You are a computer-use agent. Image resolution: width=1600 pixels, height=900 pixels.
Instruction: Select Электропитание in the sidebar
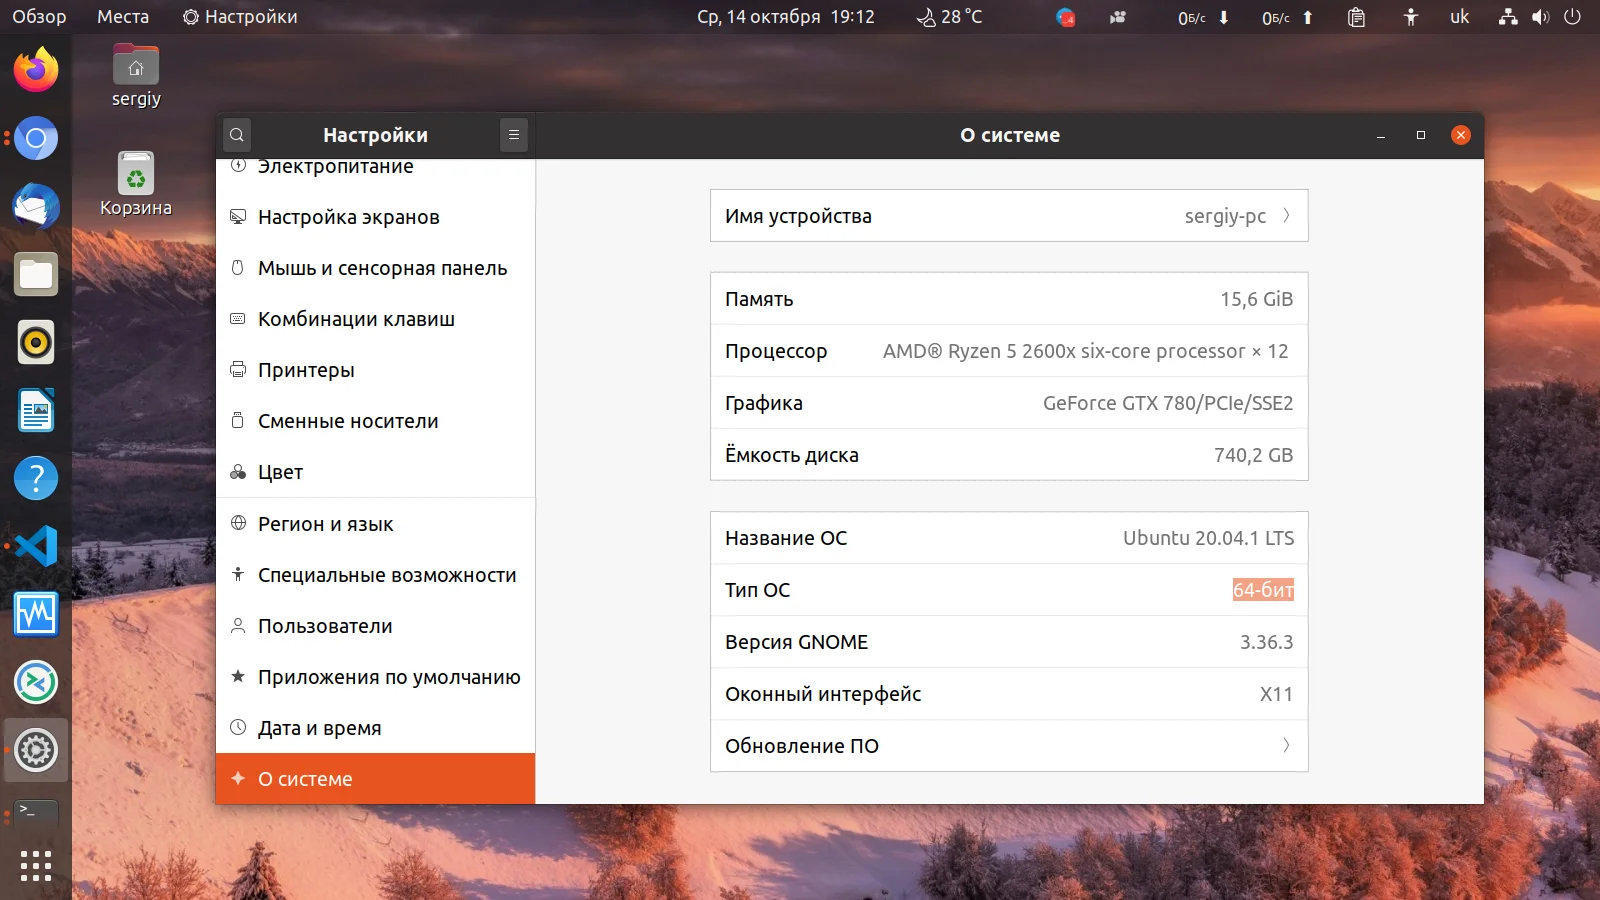click(x=376, y=168)
